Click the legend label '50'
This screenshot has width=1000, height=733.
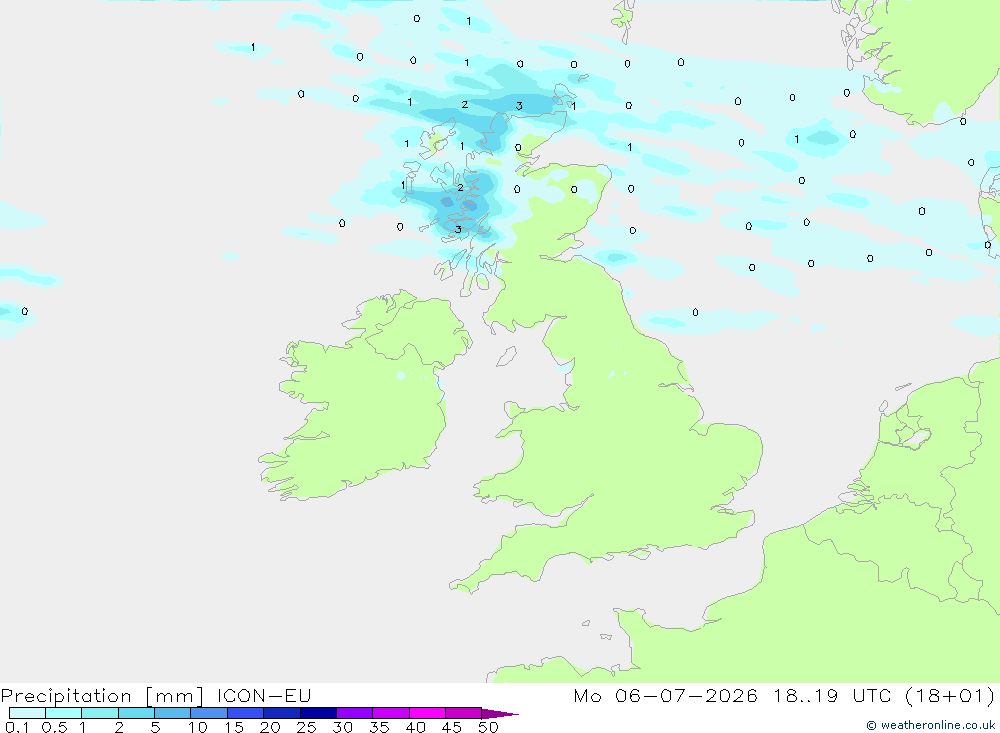(488, 727)
